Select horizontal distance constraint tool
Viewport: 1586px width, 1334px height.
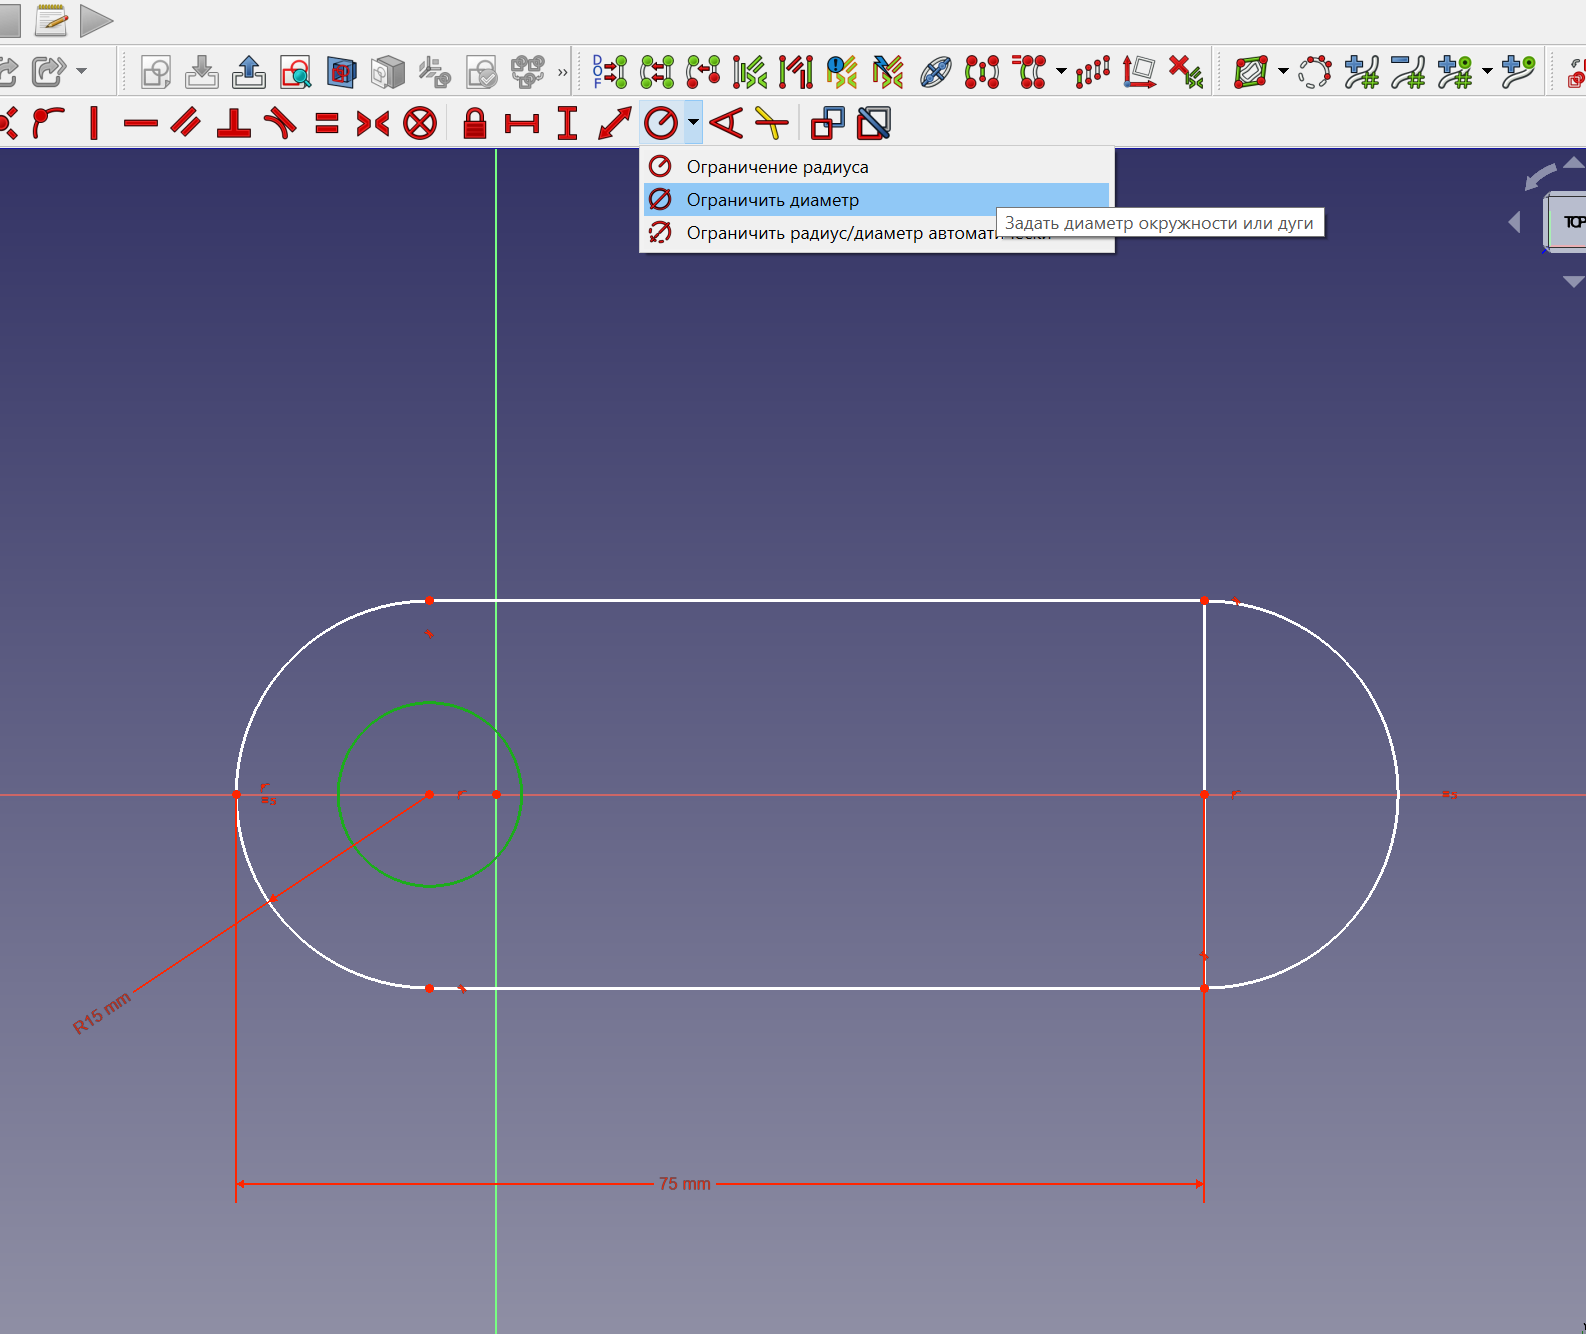[x=521, y=123]
